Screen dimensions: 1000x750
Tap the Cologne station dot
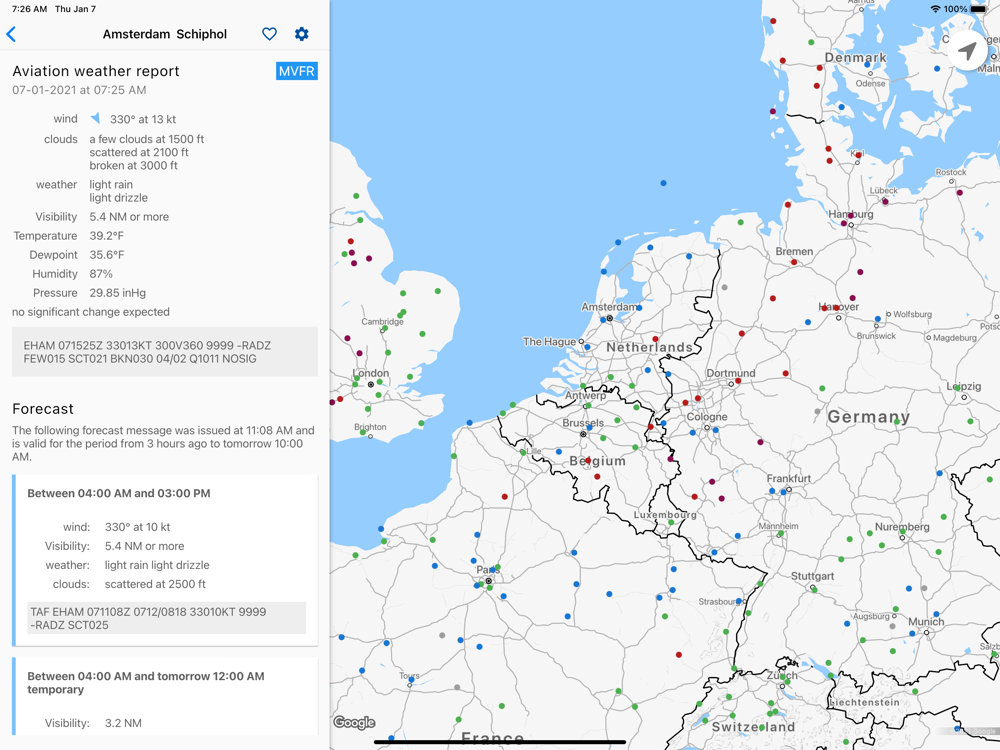tap(716, 430)
